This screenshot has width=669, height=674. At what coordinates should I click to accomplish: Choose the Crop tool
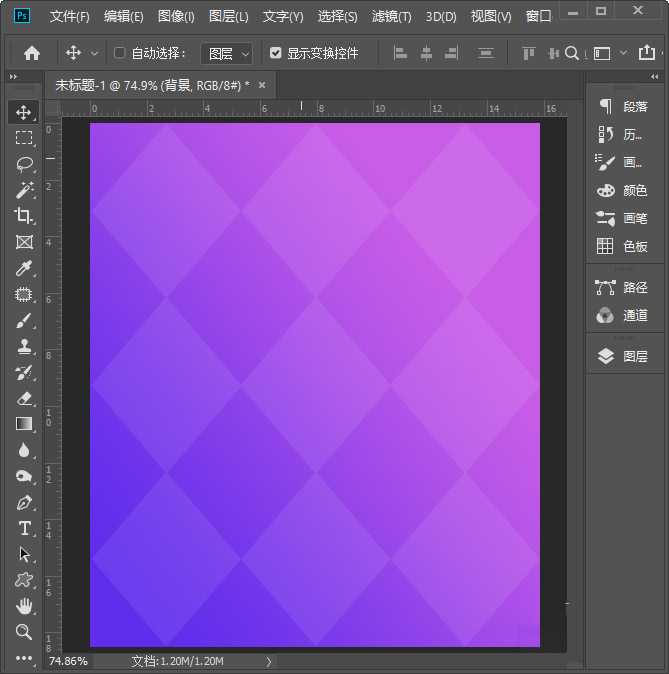tap(24, 216)
